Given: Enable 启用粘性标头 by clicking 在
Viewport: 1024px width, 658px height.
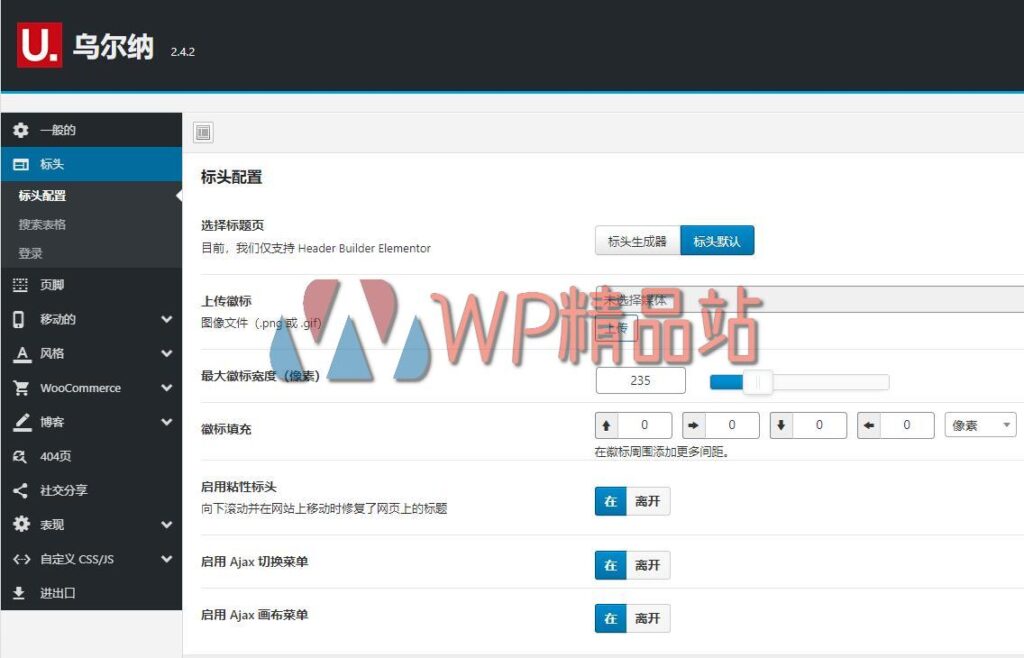Looking at the screenshot, I should click(611, 501).
